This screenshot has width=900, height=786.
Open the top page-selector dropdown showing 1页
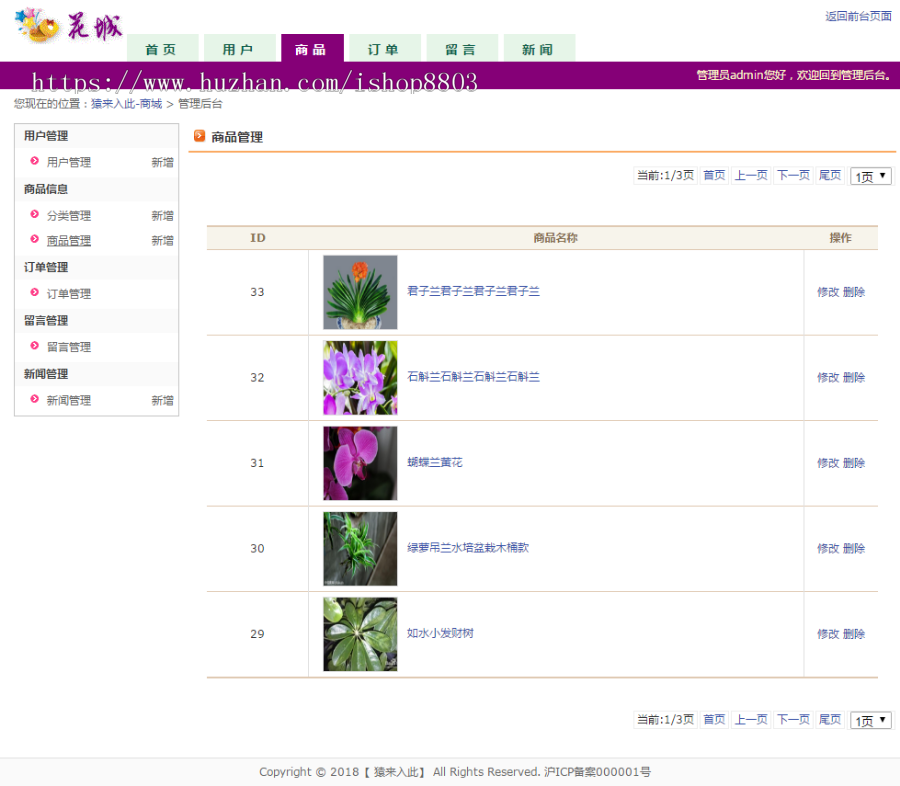click(869, 175)
